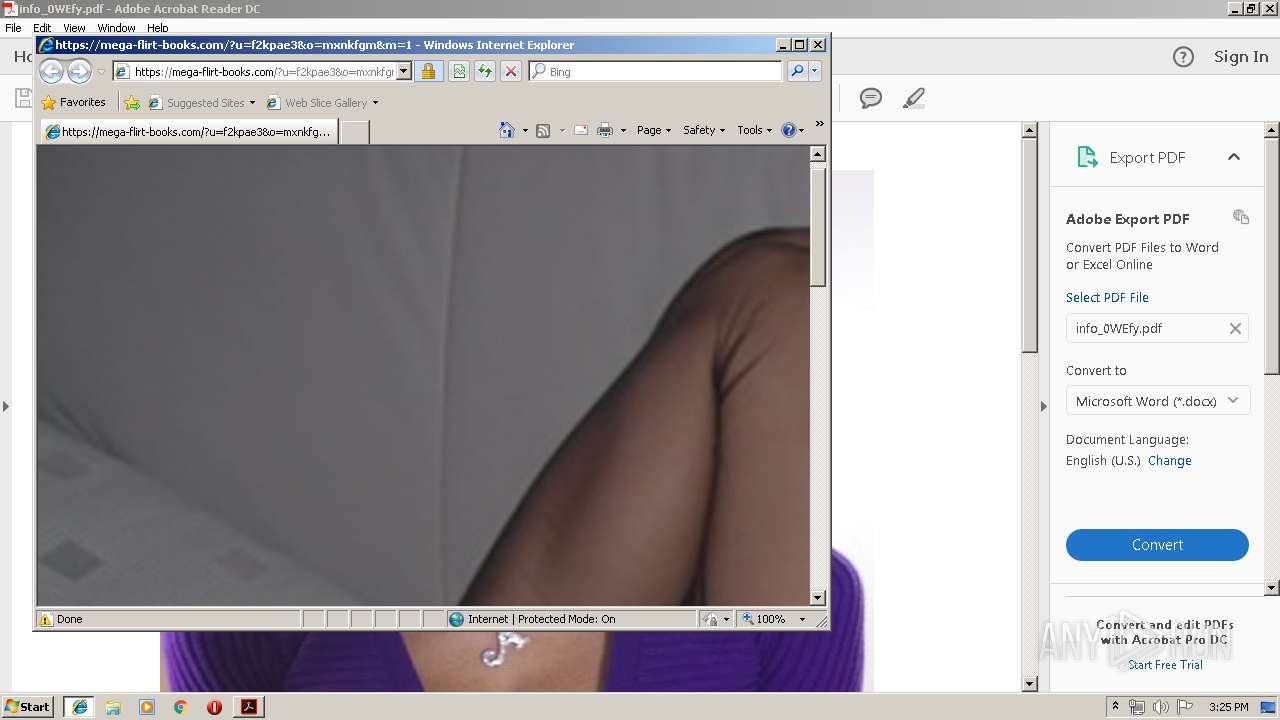Open the Safety menu dropdown

(703, 130)
